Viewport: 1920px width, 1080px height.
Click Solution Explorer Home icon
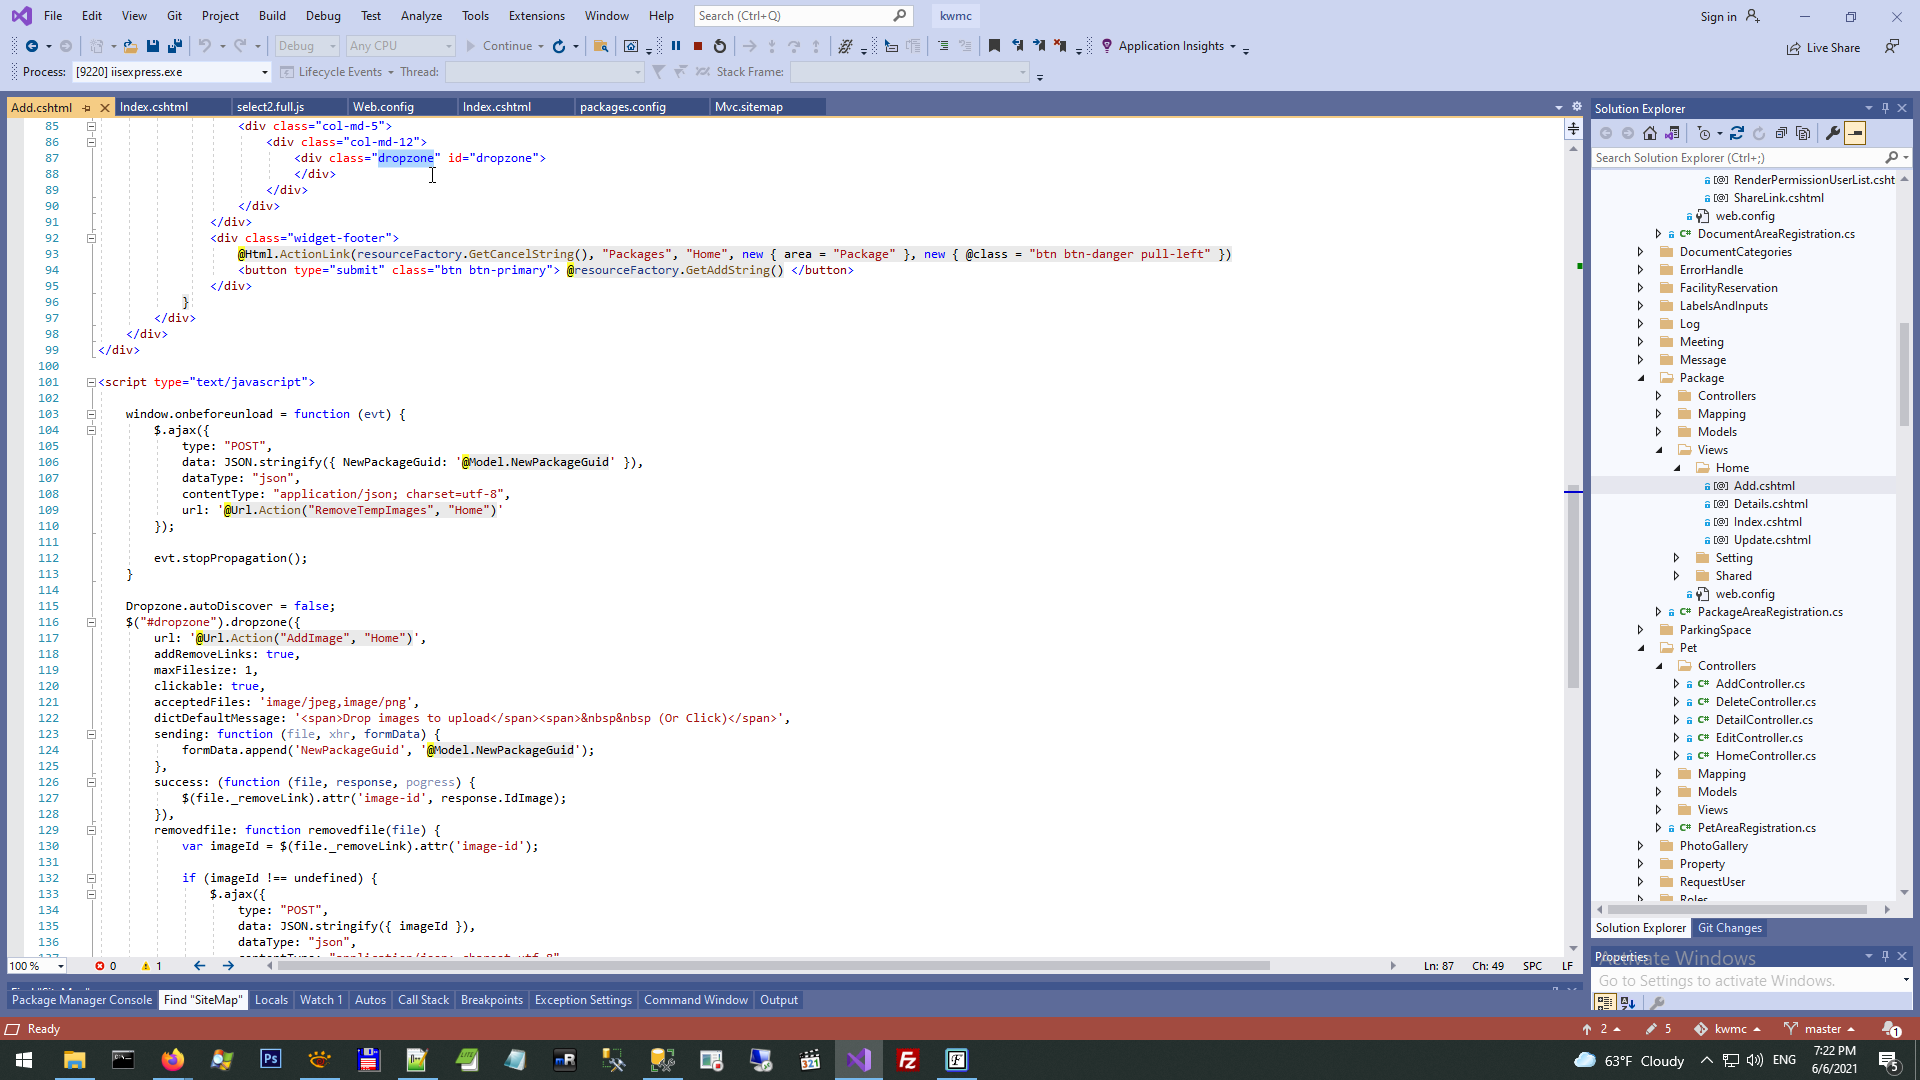coord(1650,133)
